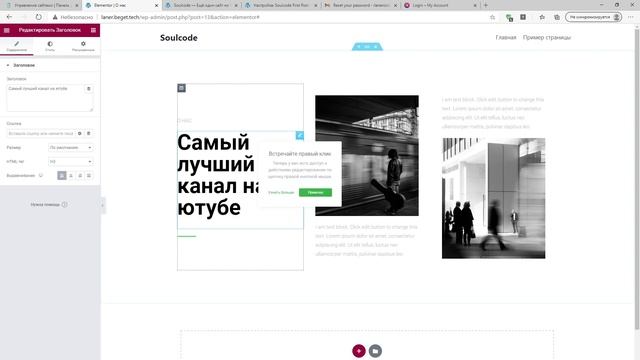Click the blue pencil edit handle on heading
The image size is (640, 360).
pyautogui.click(x=300, y=135)
